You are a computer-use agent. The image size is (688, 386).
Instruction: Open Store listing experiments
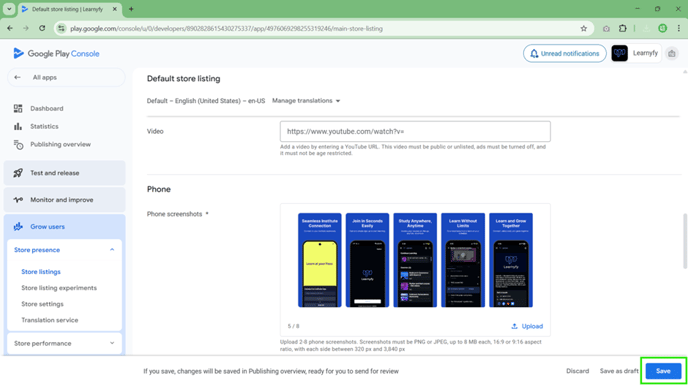point(59,288)
